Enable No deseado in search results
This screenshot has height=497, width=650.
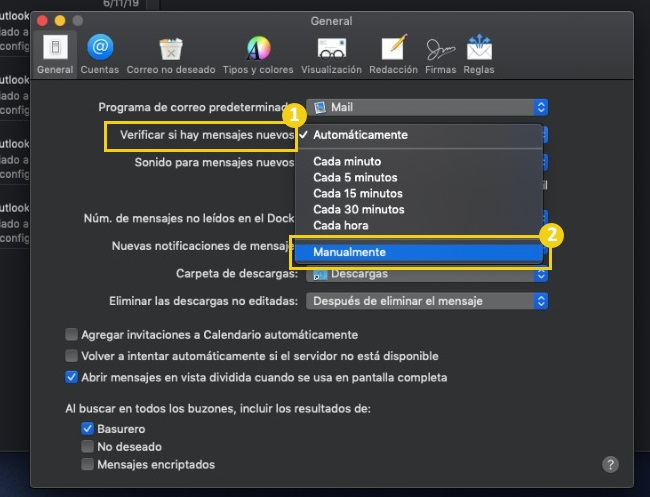click(x=87, y=446)
